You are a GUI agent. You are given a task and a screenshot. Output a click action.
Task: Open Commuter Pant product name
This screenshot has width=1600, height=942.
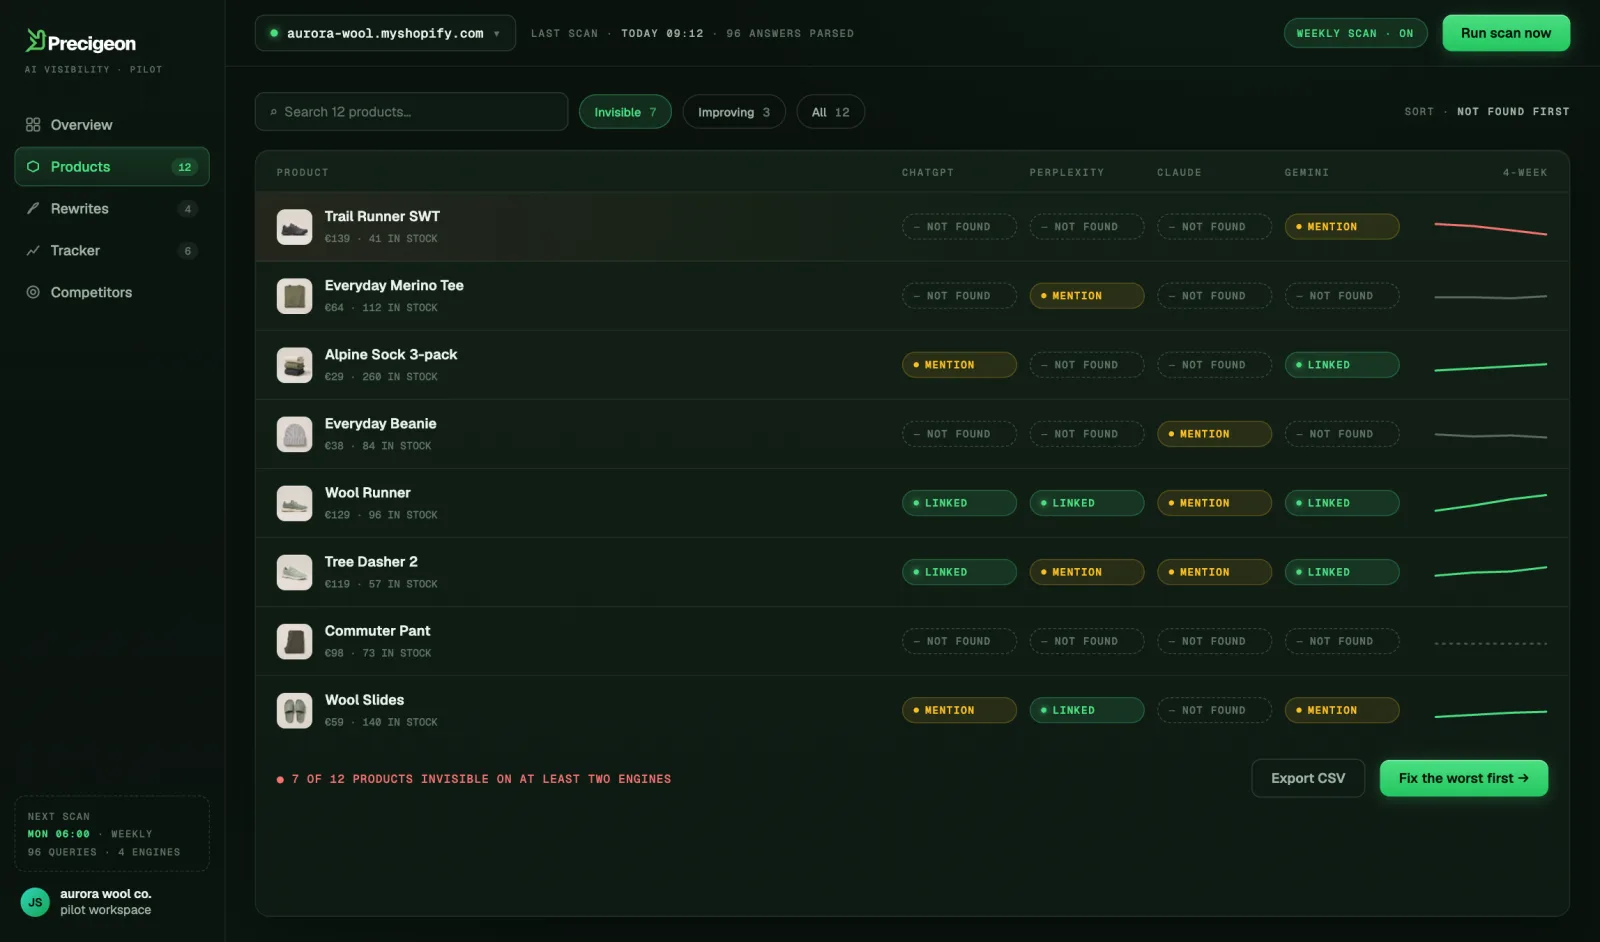coord(377,631)
